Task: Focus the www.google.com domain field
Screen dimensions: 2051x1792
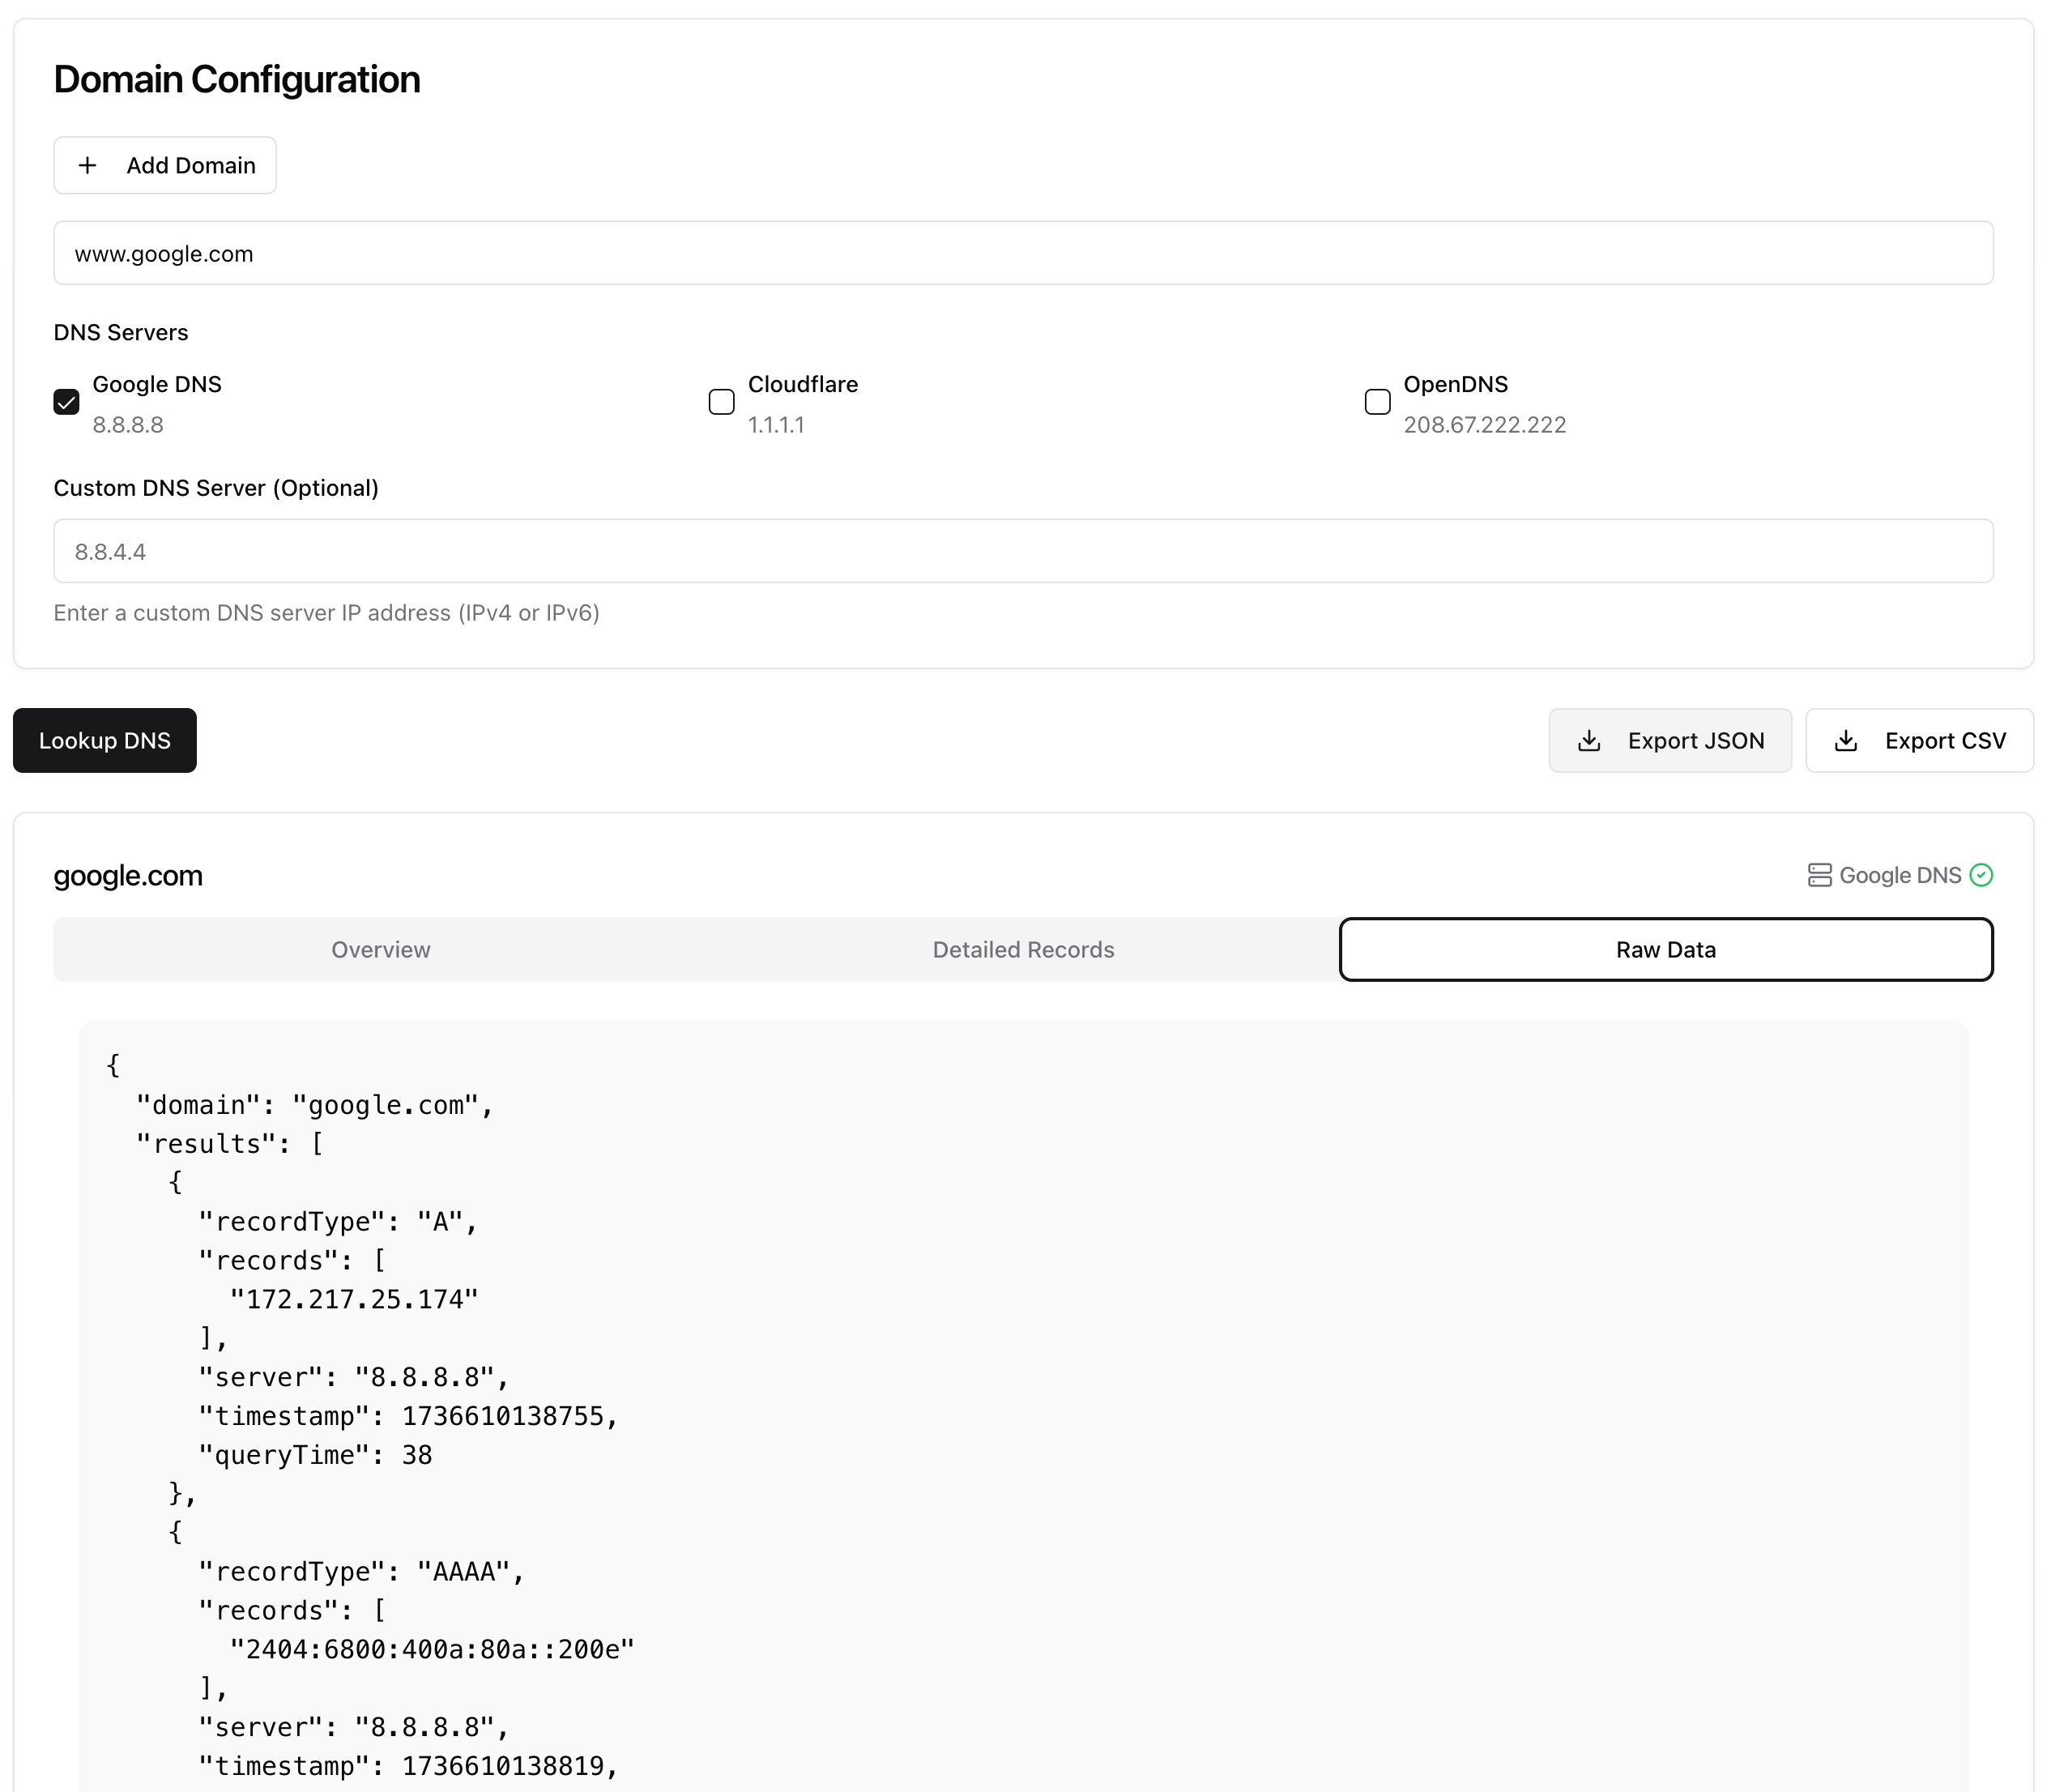Action: tap(1023, 253)
